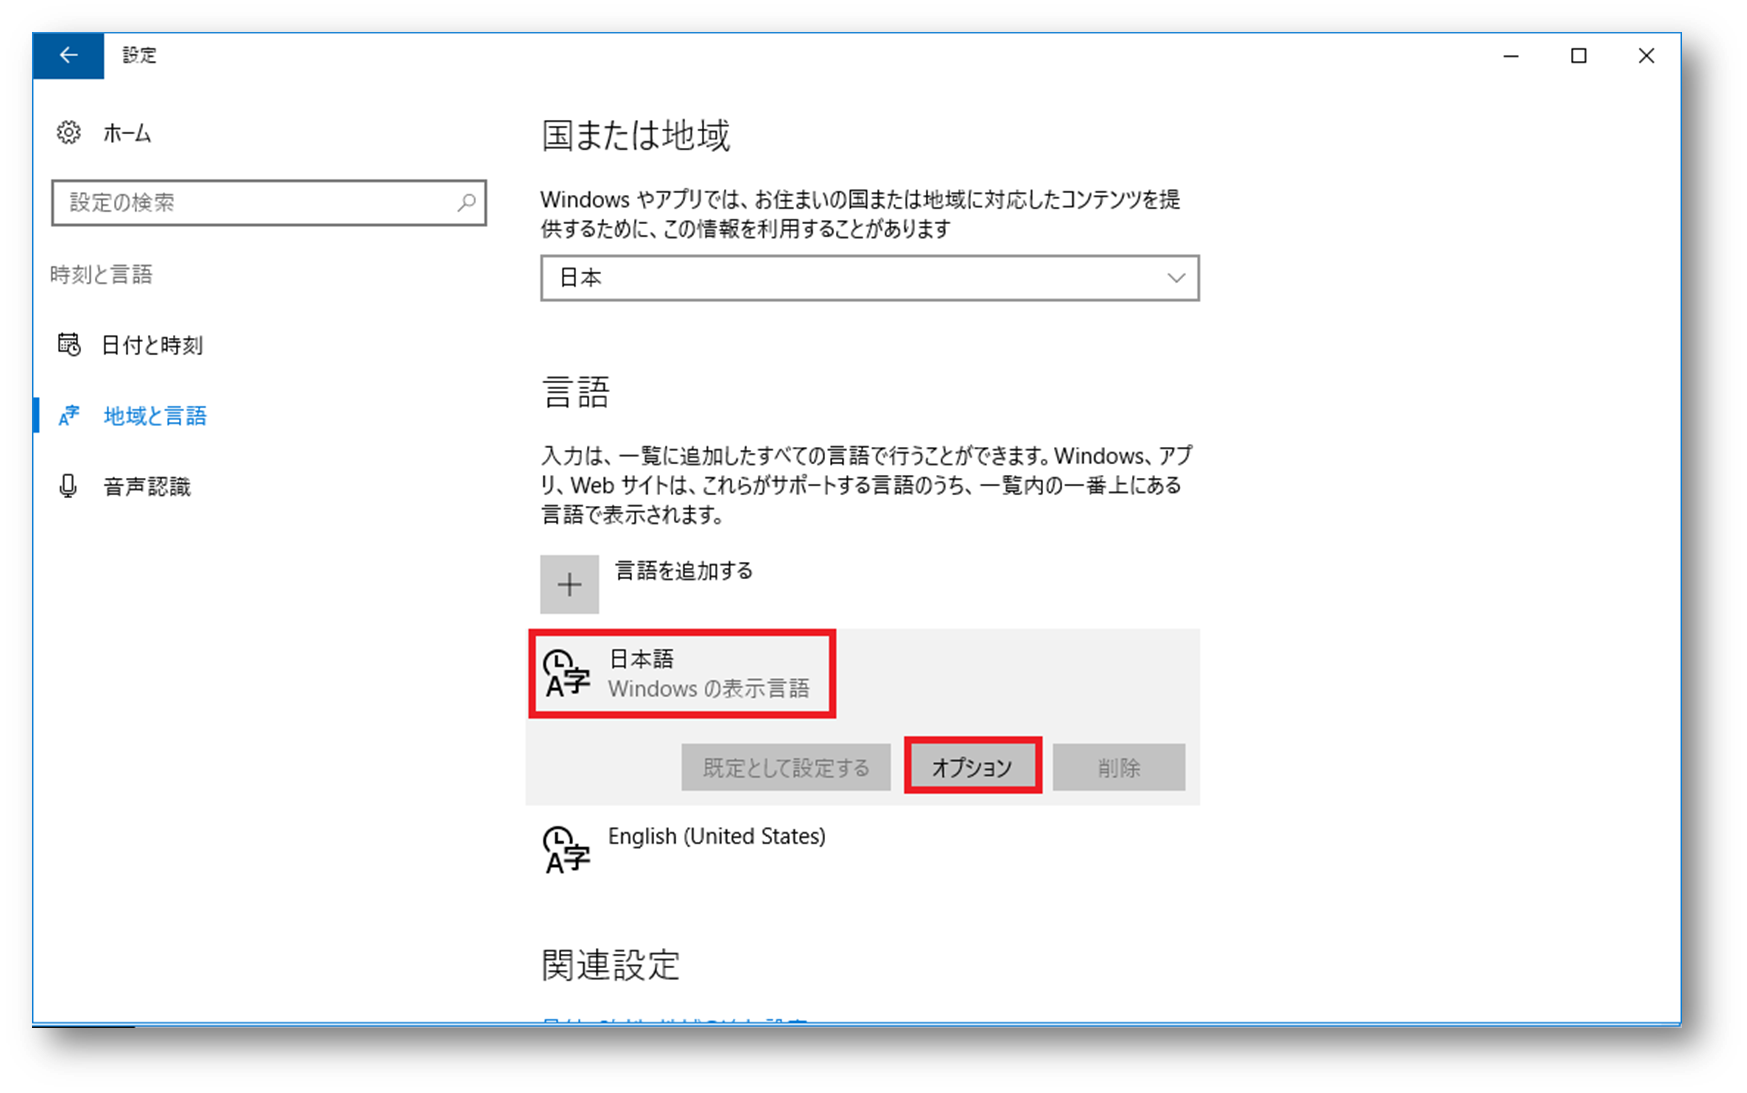The image size is (1747, 1093).
Task: Click the 削除 button
Action: pyautogui.click(x=1119, y=767)
